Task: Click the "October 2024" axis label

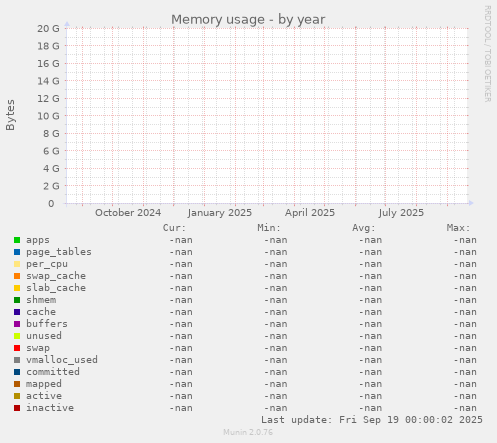Action: point(128,213)
